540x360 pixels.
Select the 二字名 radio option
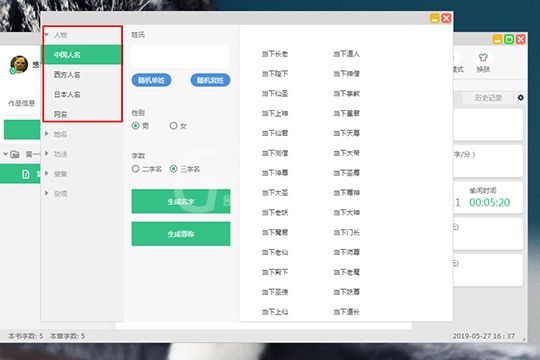135,169
